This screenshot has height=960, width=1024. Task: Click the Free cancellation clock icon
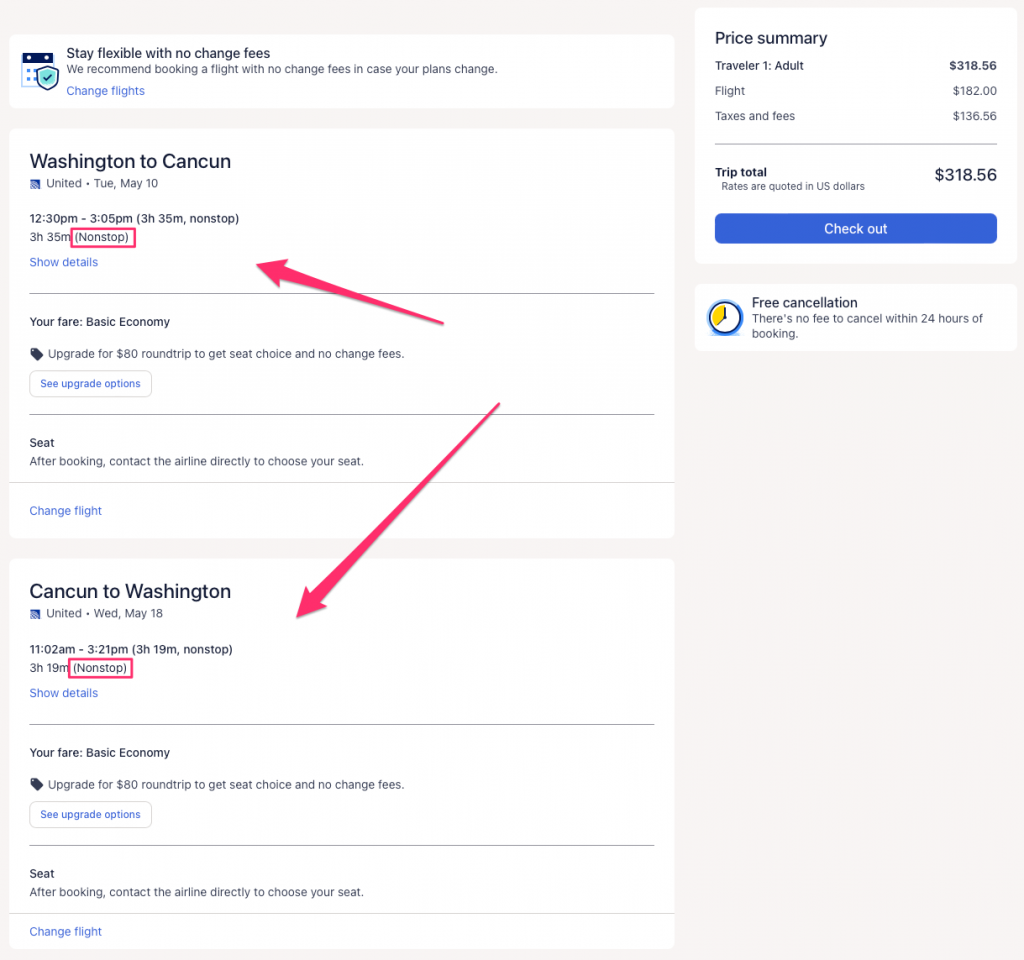pyautogui.click(x=725, y=318)
